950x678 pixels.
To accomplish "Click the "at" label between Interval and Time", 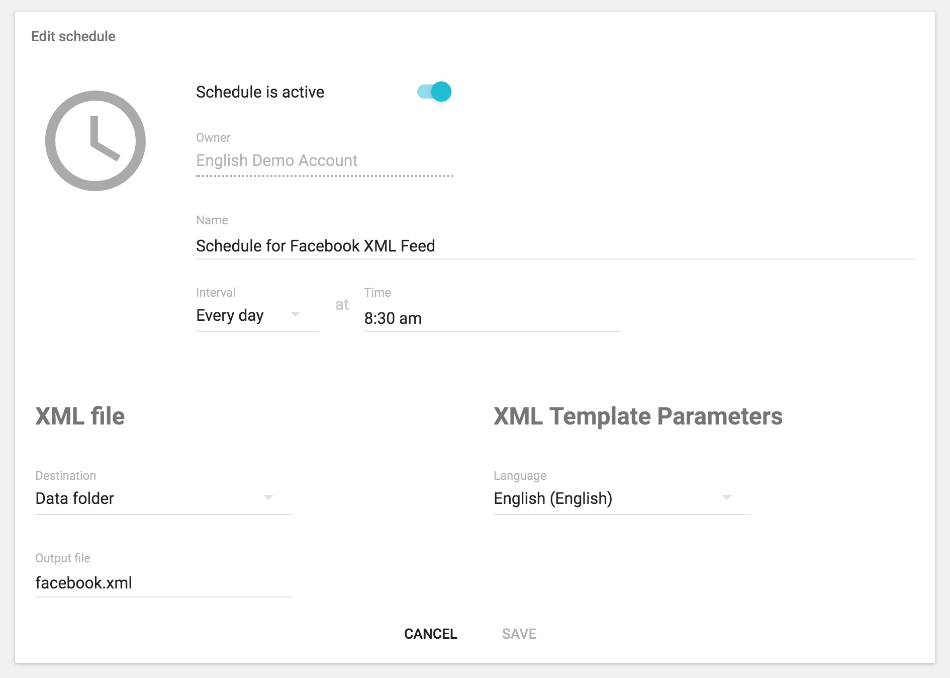I will (x=342, y=305).
